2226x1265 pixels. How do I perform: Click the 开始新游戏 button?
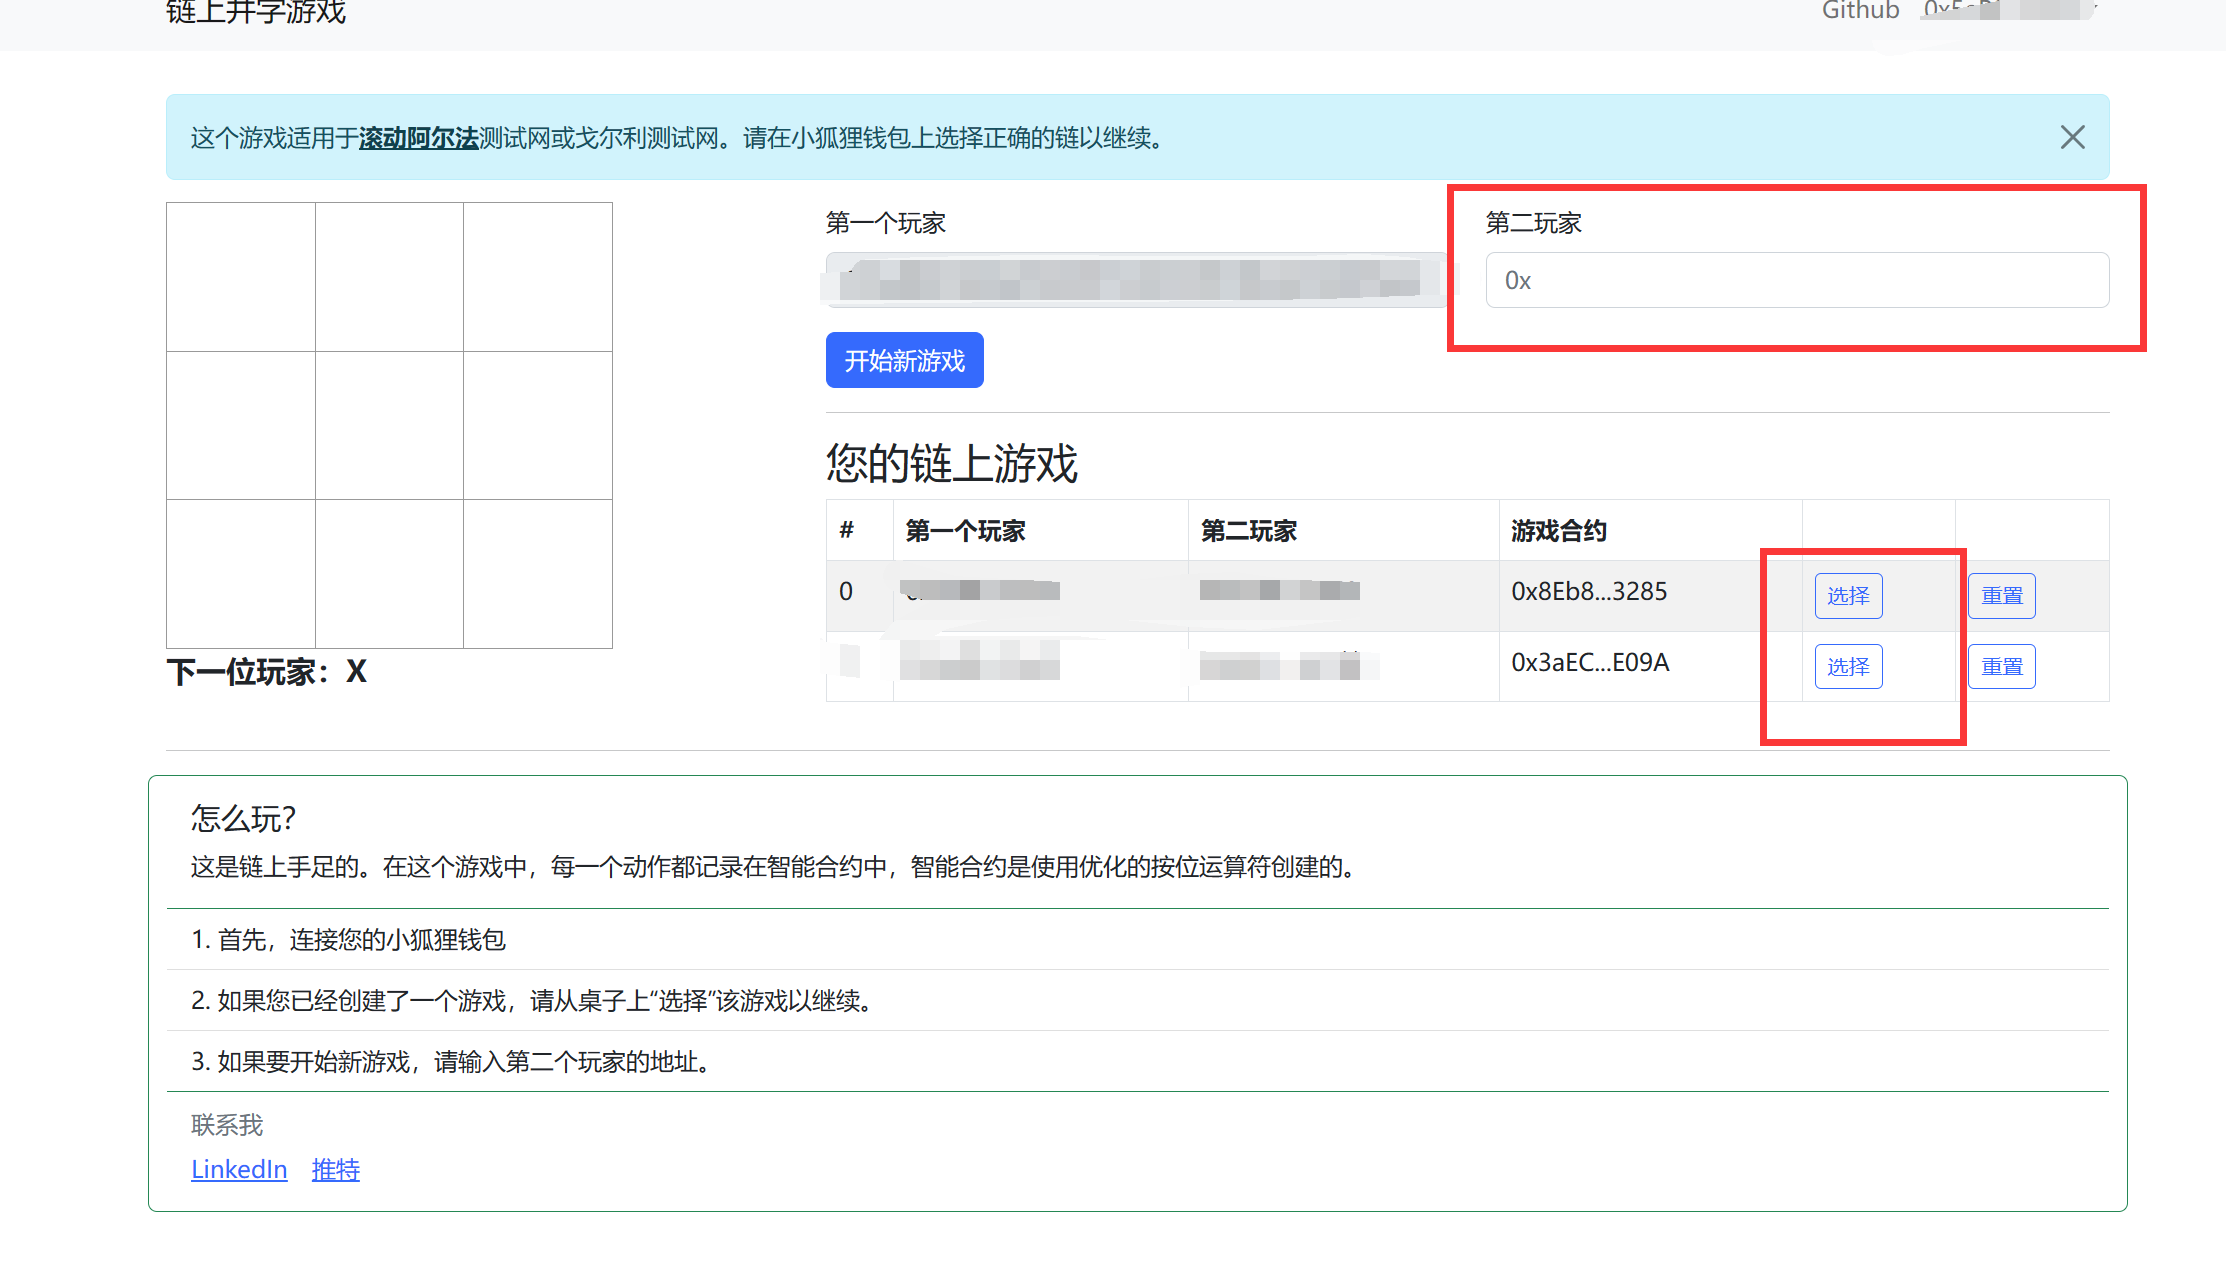(x=904, y=360)
